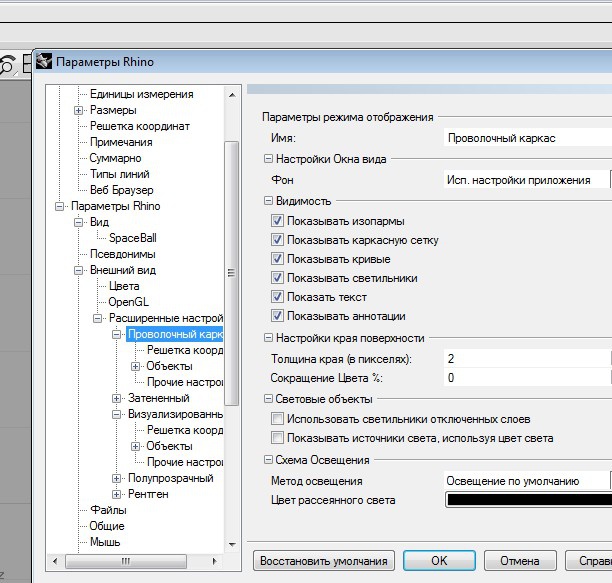This screenshot has height=583, width=612.
Task: Uncheck Показывать кривые option
Action: click(x=277, y=259)
